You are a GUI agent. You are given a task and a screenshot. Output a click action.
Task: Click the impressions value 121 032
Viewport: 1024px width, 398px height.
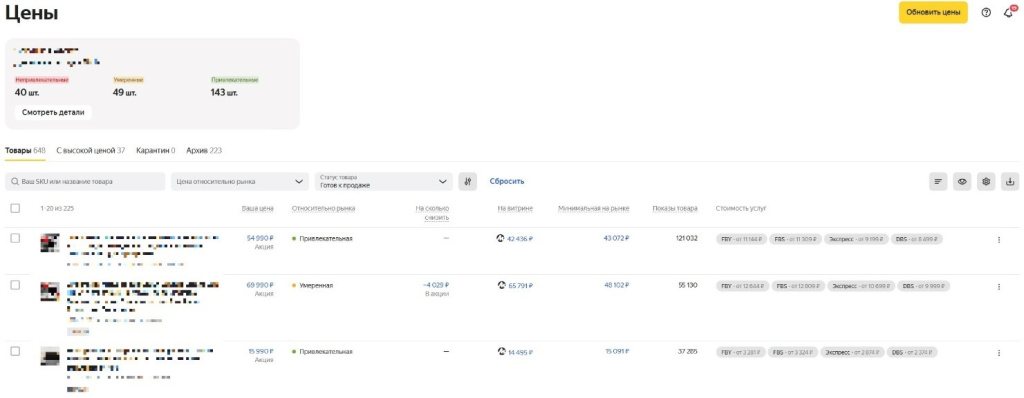[686, 239]
